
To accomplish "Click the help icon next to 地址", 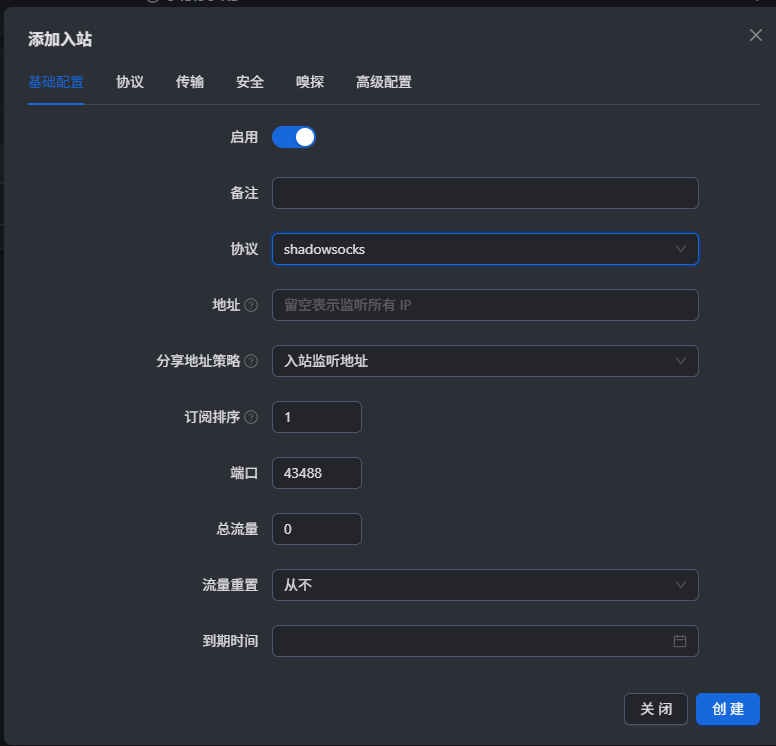I will pos(251,305).
